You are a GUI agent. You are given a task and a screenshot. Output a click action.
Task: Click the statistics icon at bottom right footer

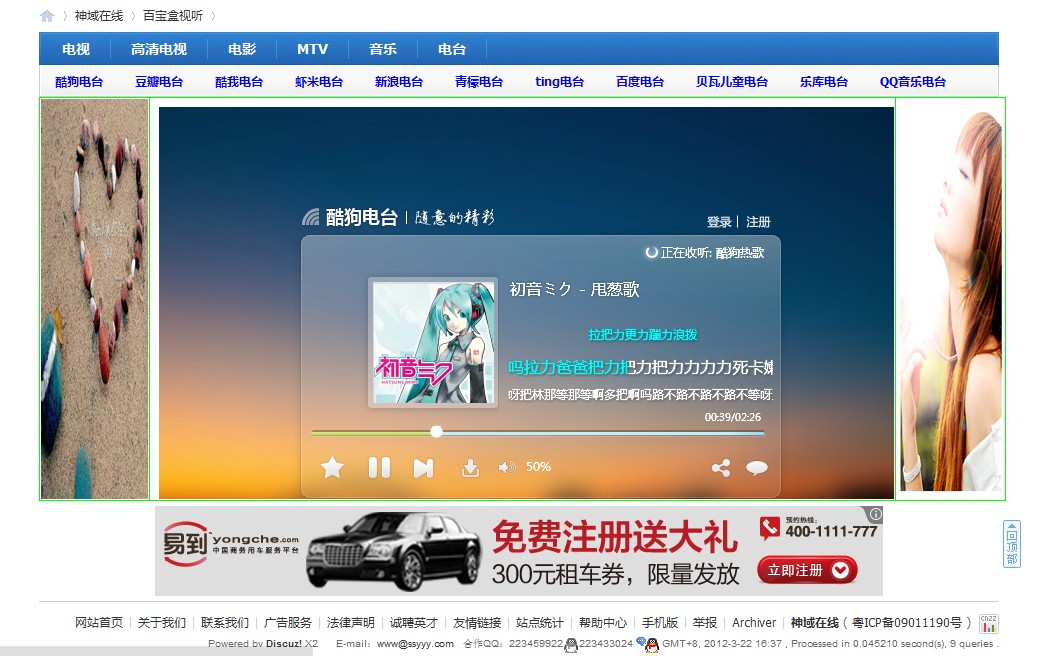pos(988,624)
